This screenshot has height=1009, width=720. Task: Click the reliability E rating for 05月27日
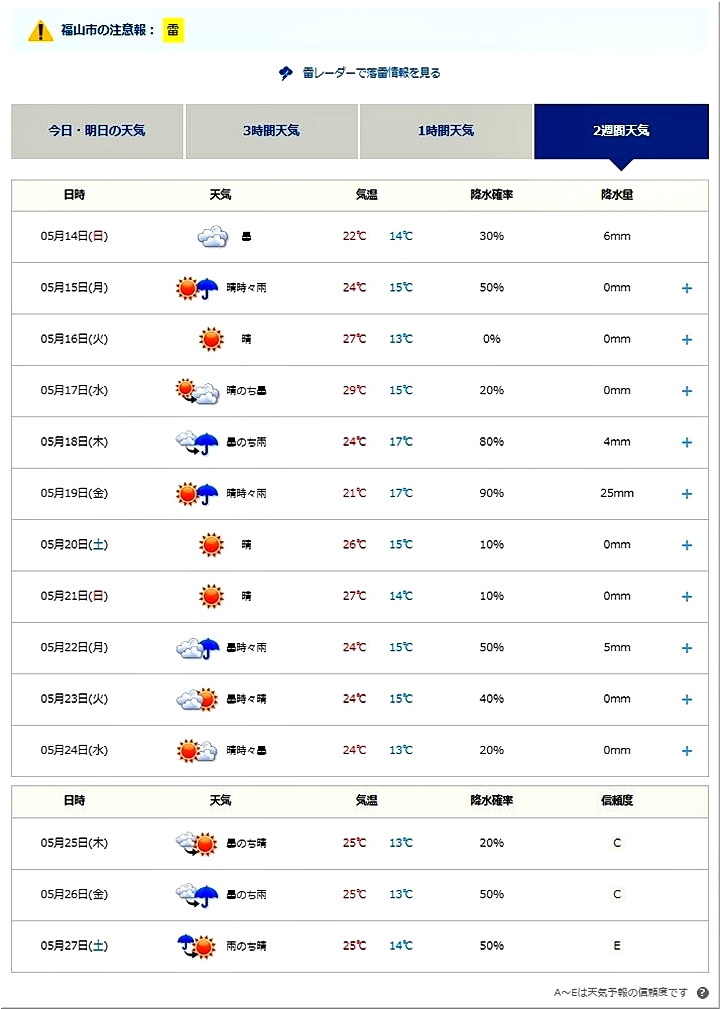click(x=617, y=945)
